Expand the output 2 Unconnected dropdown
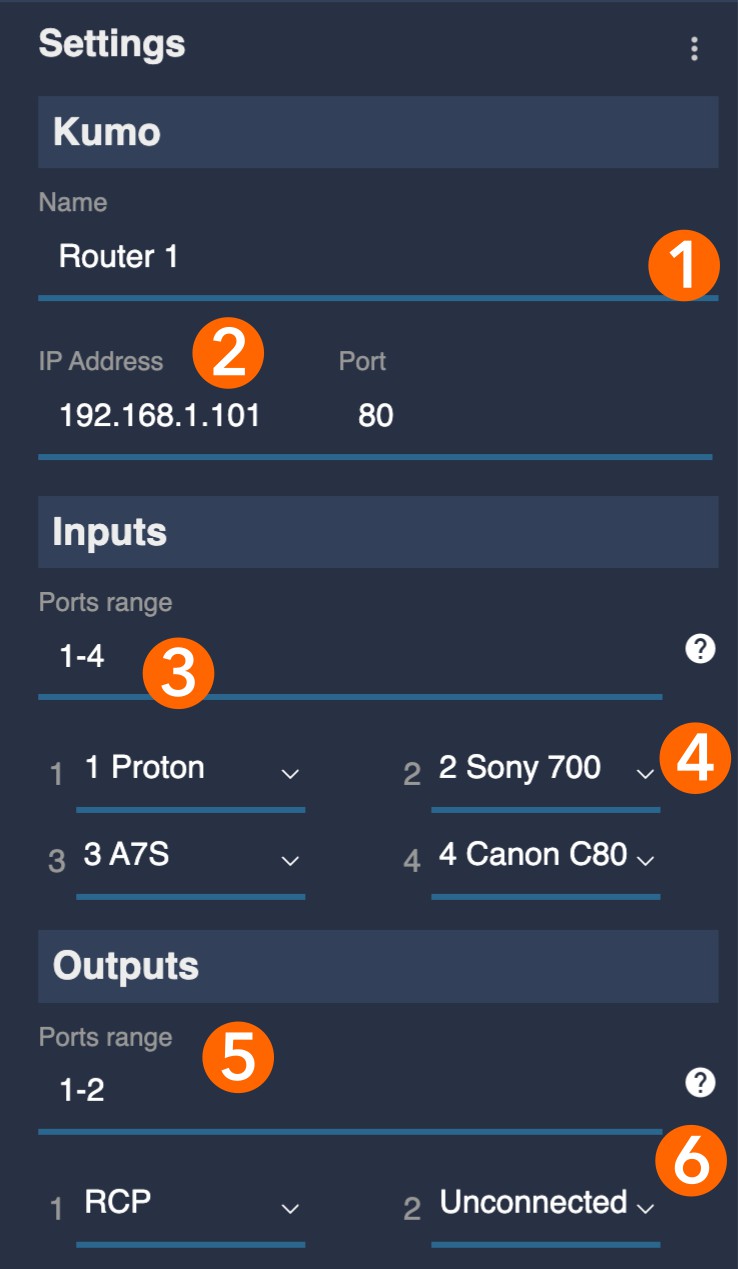 coord(545,1204)
